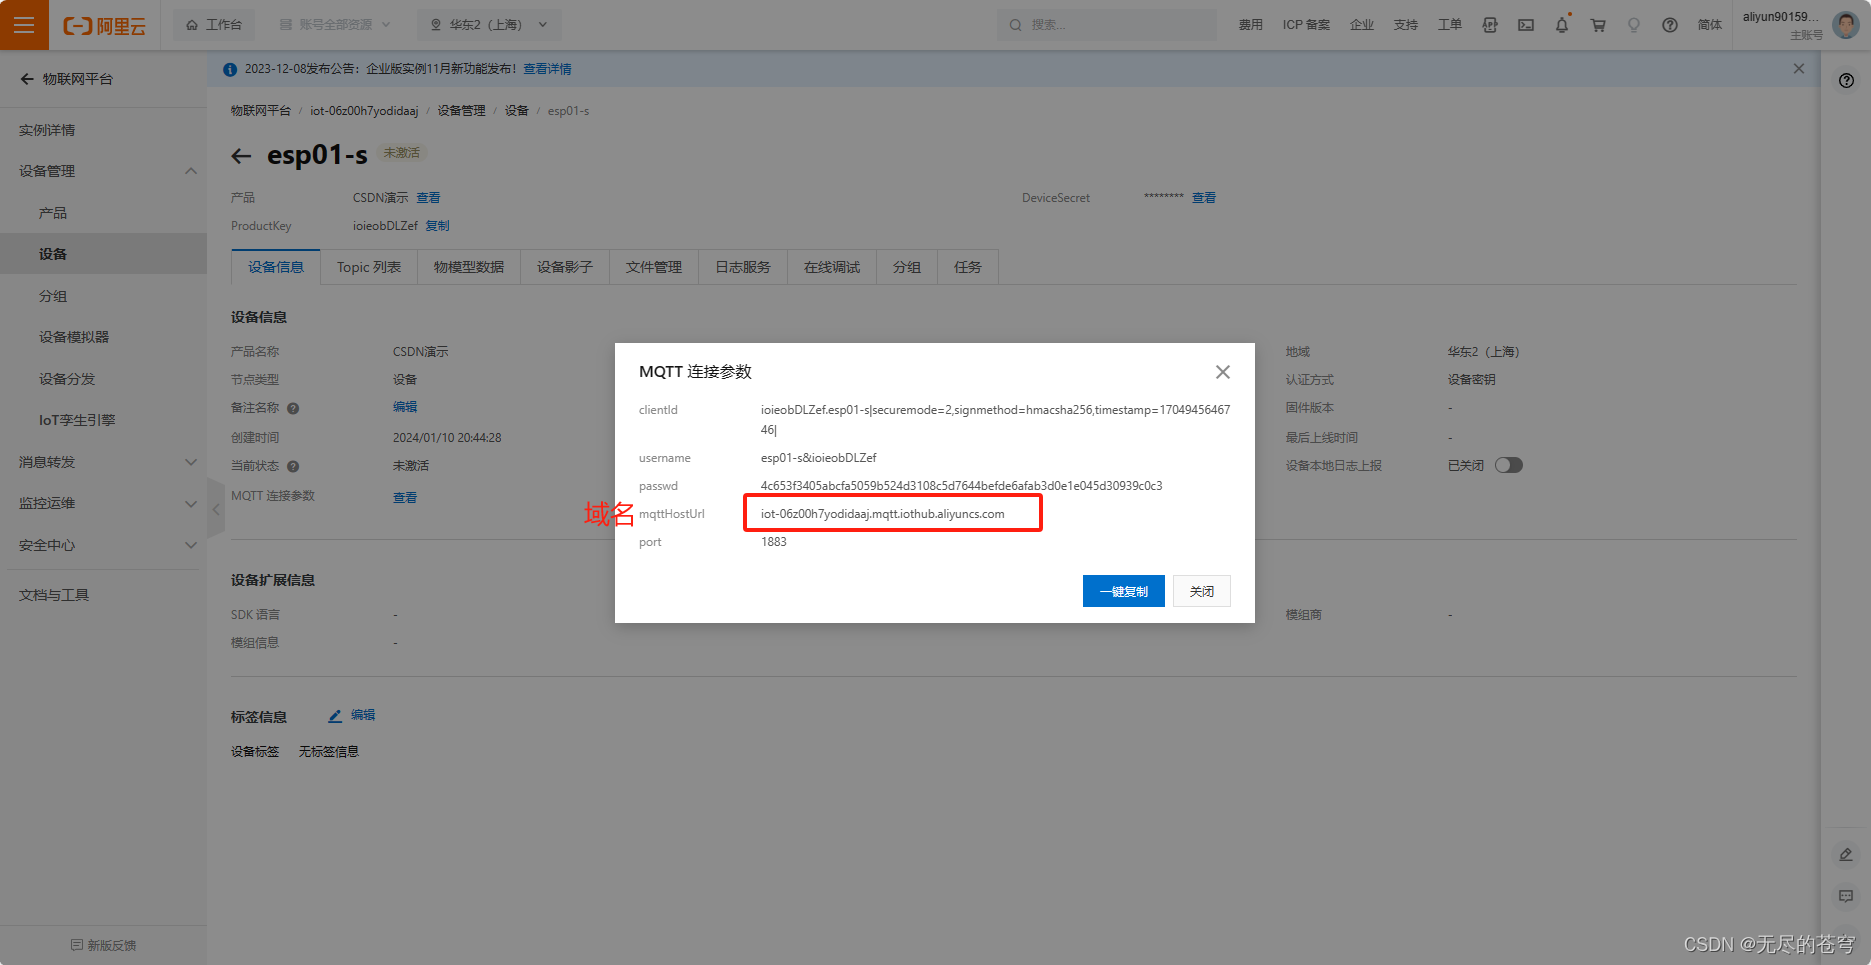
Task: Open the help question mark icon in top bar
Action: pos(1670,25)
